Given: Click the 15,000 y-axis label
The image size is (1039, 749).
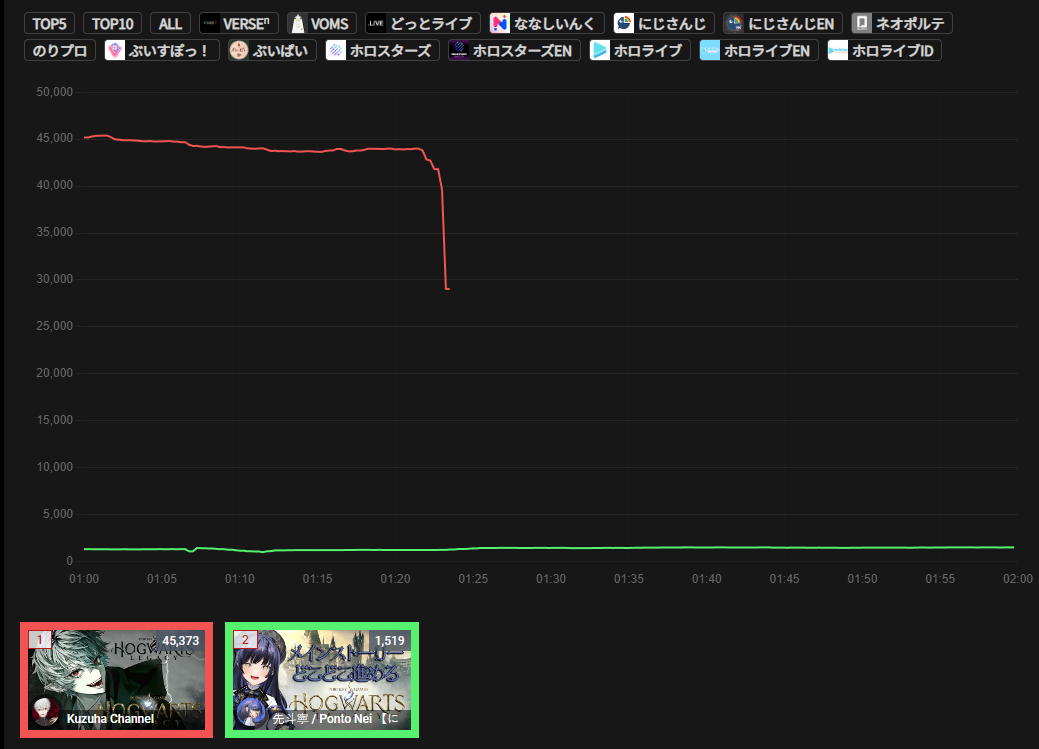Looking at the screenshot, I should point(54,420).
